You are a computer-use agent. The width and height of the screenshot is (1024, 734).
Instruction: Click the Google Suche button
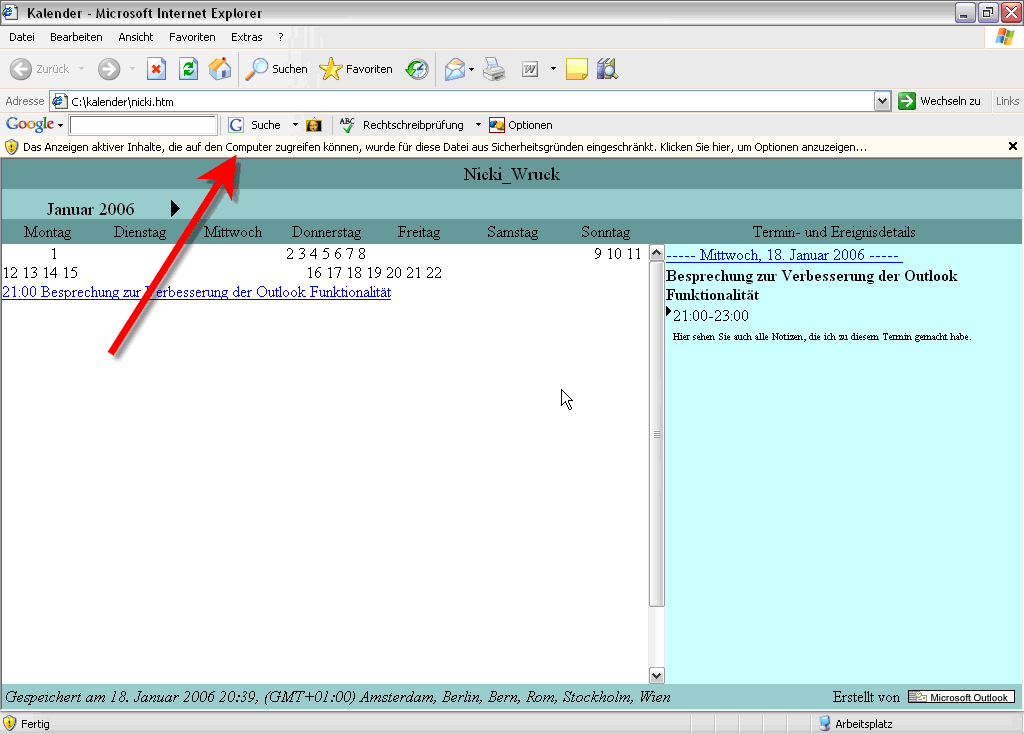click(x=255, y=125)
